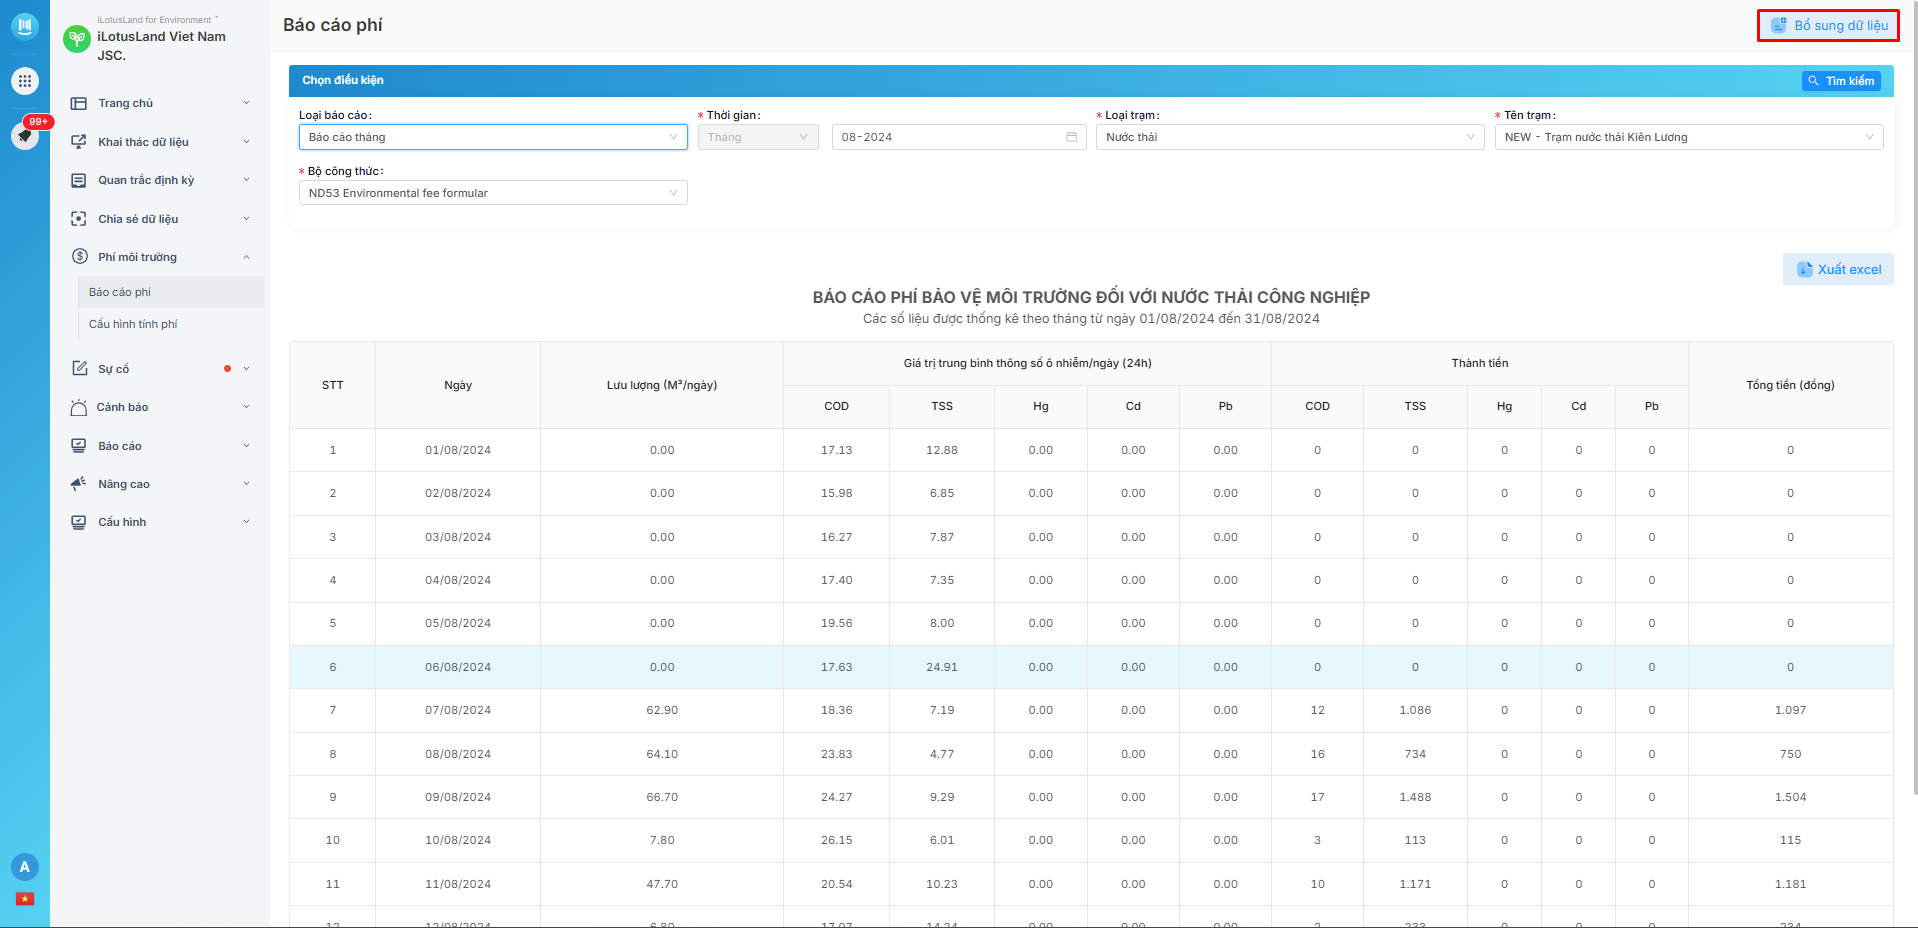The height and width of the screenshot is (928, 1918).
Task: Click date cell 11/08/2024
Action: (458, 884)
